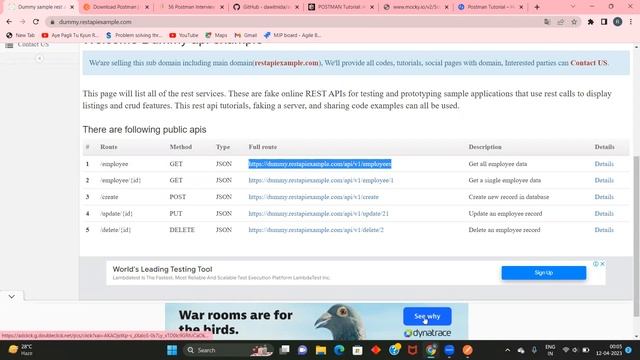Click the weather widget on the taskbar

(20, 350)
